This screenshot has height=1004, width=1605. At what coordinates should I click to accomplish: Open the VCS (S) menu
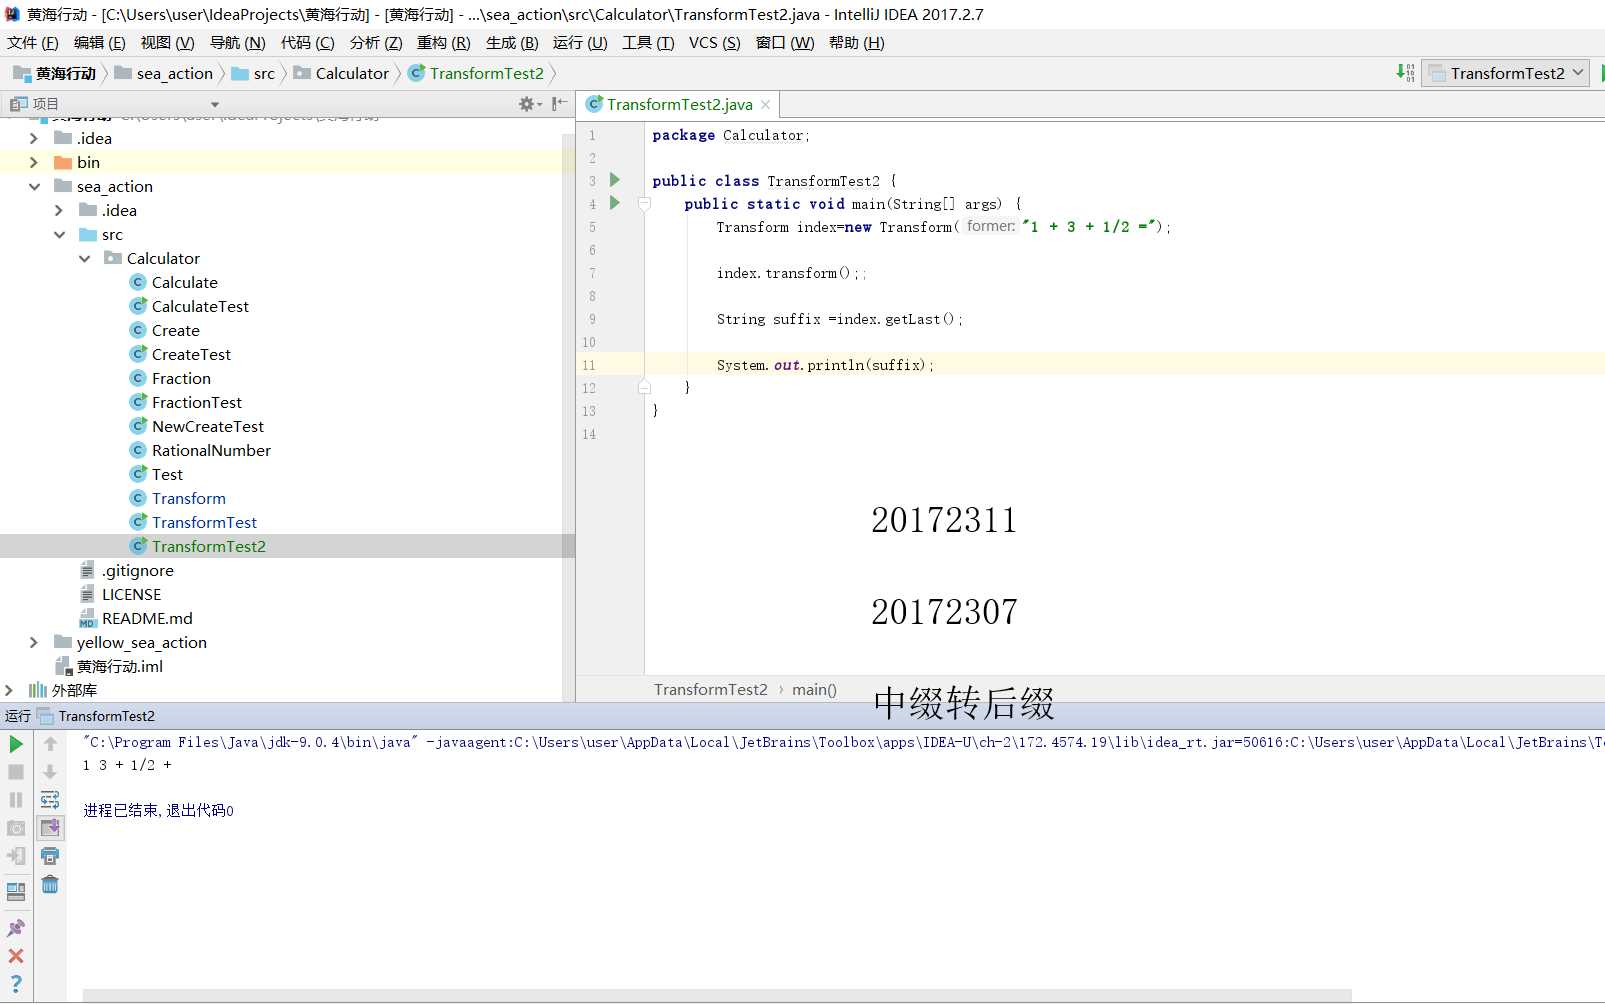[714, 43]
